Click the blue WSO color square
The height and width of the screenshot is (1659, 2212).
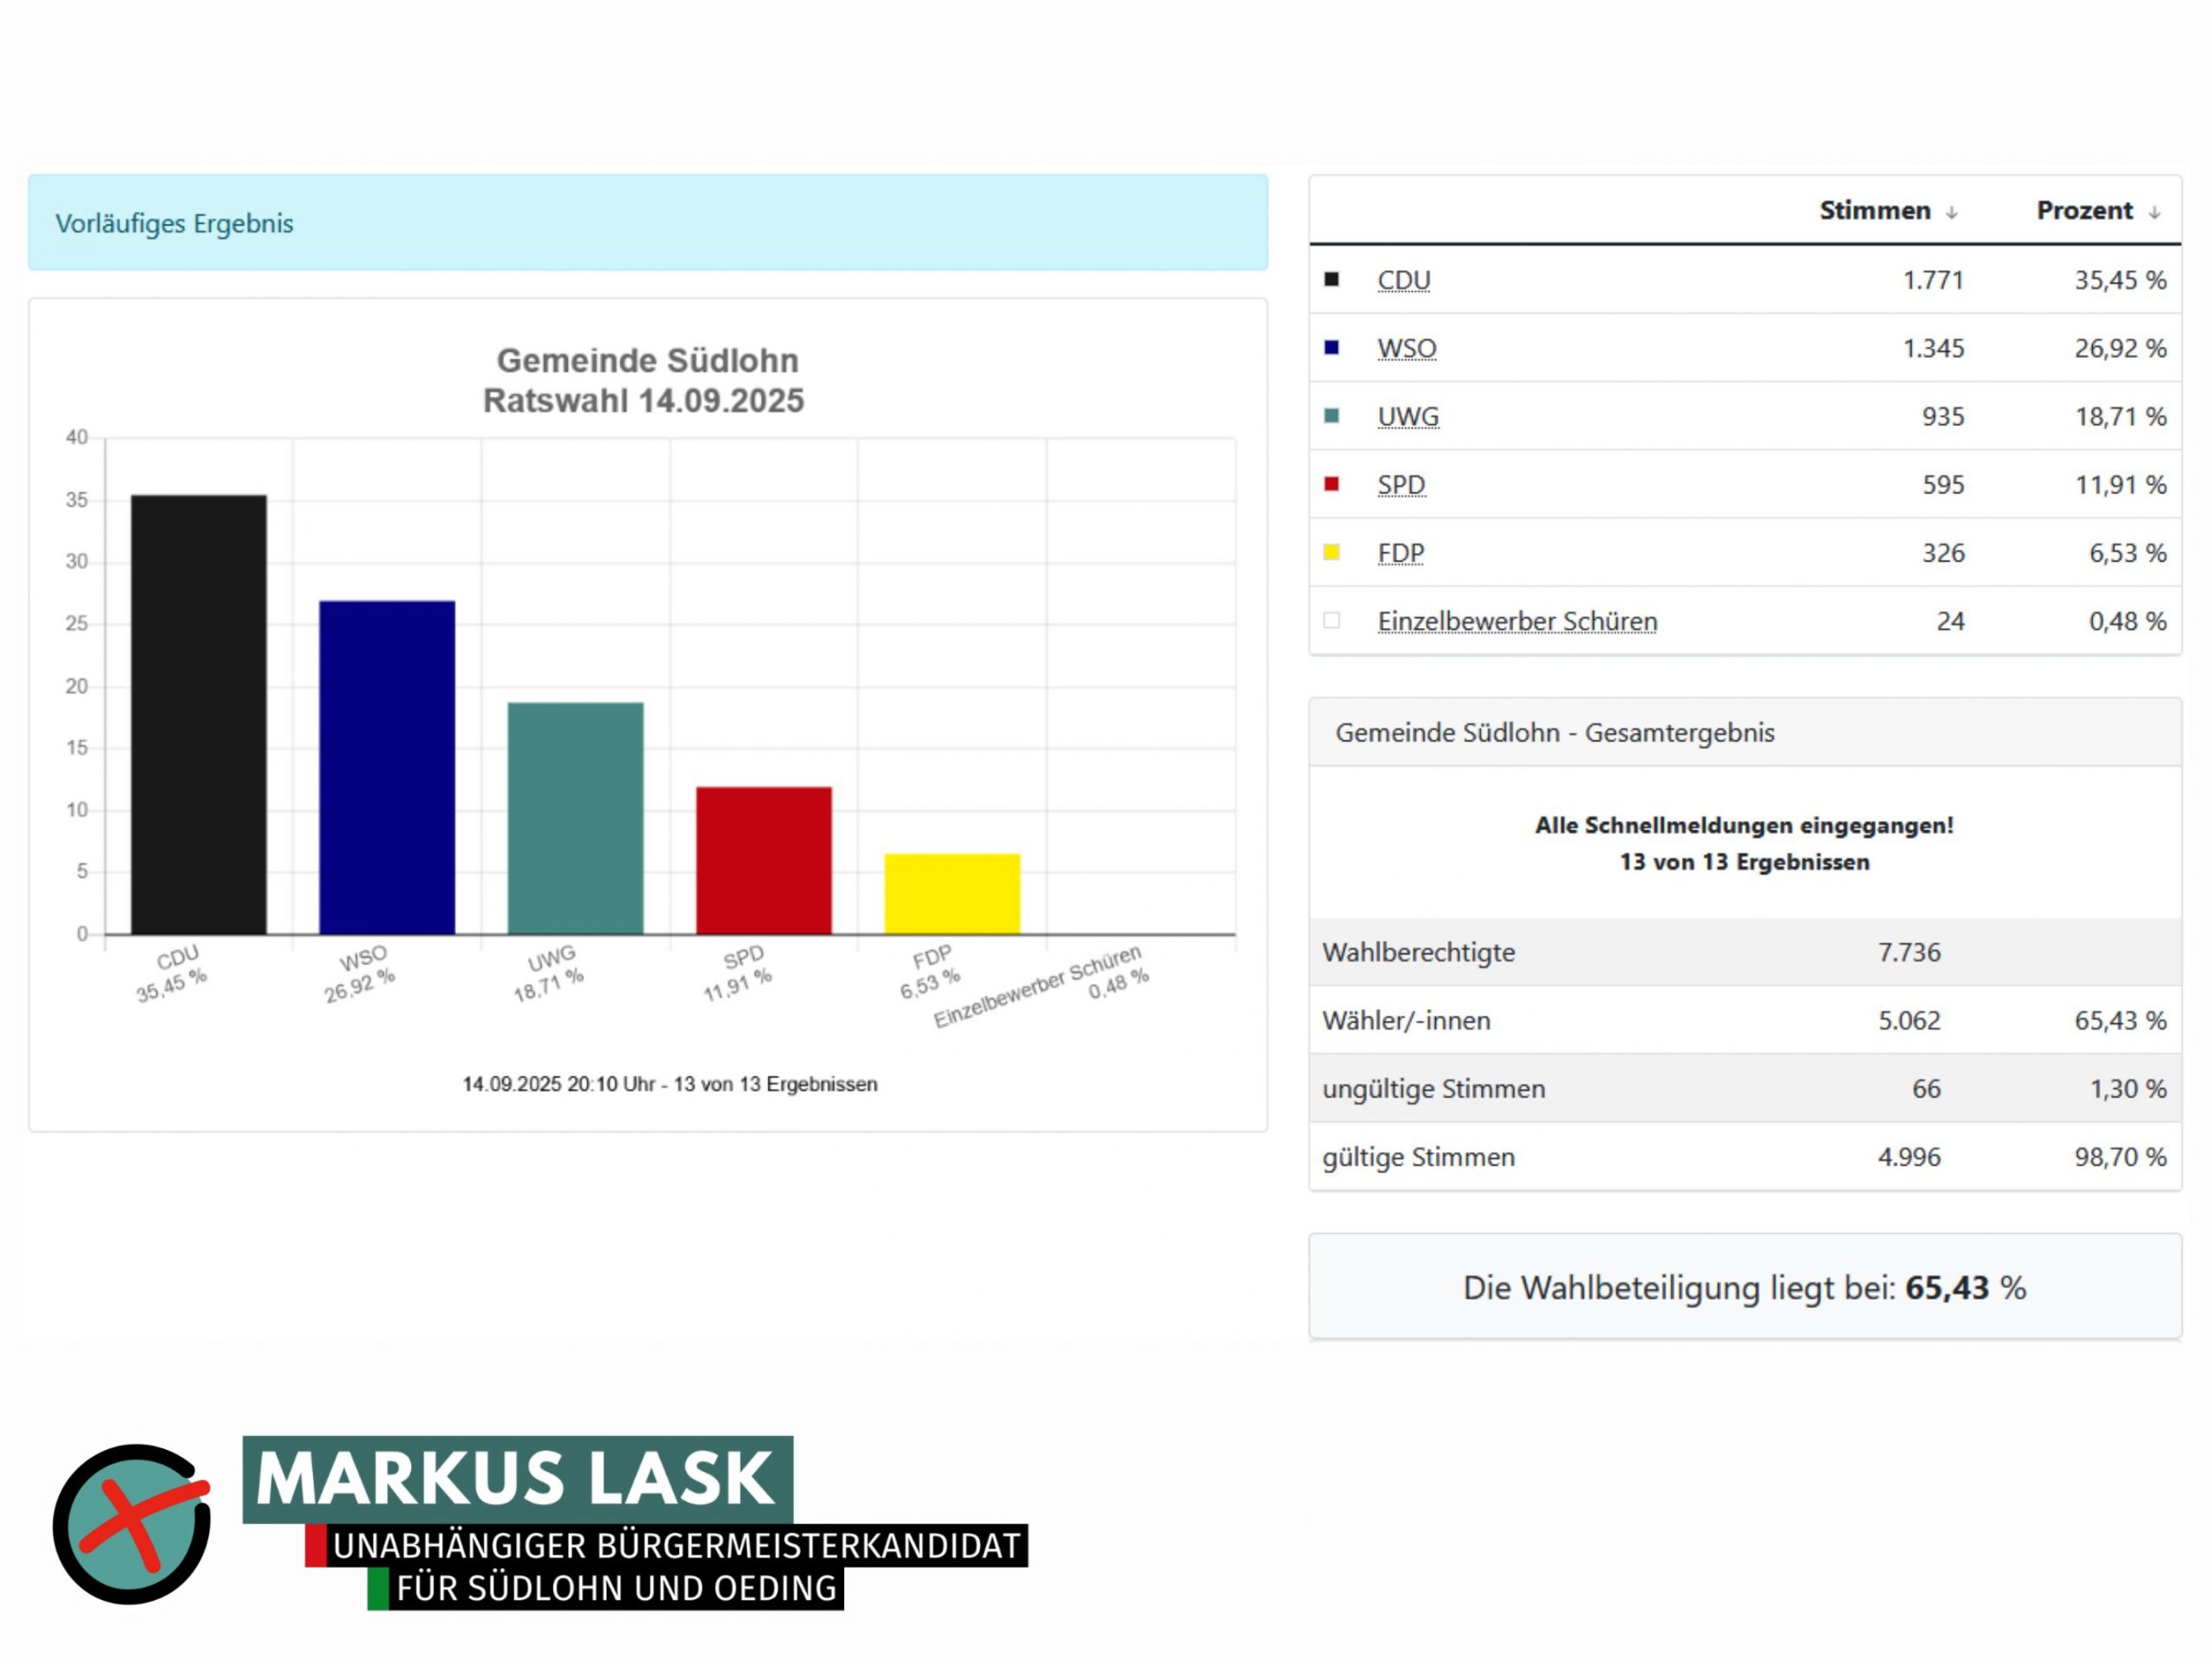coord(1331,347)
